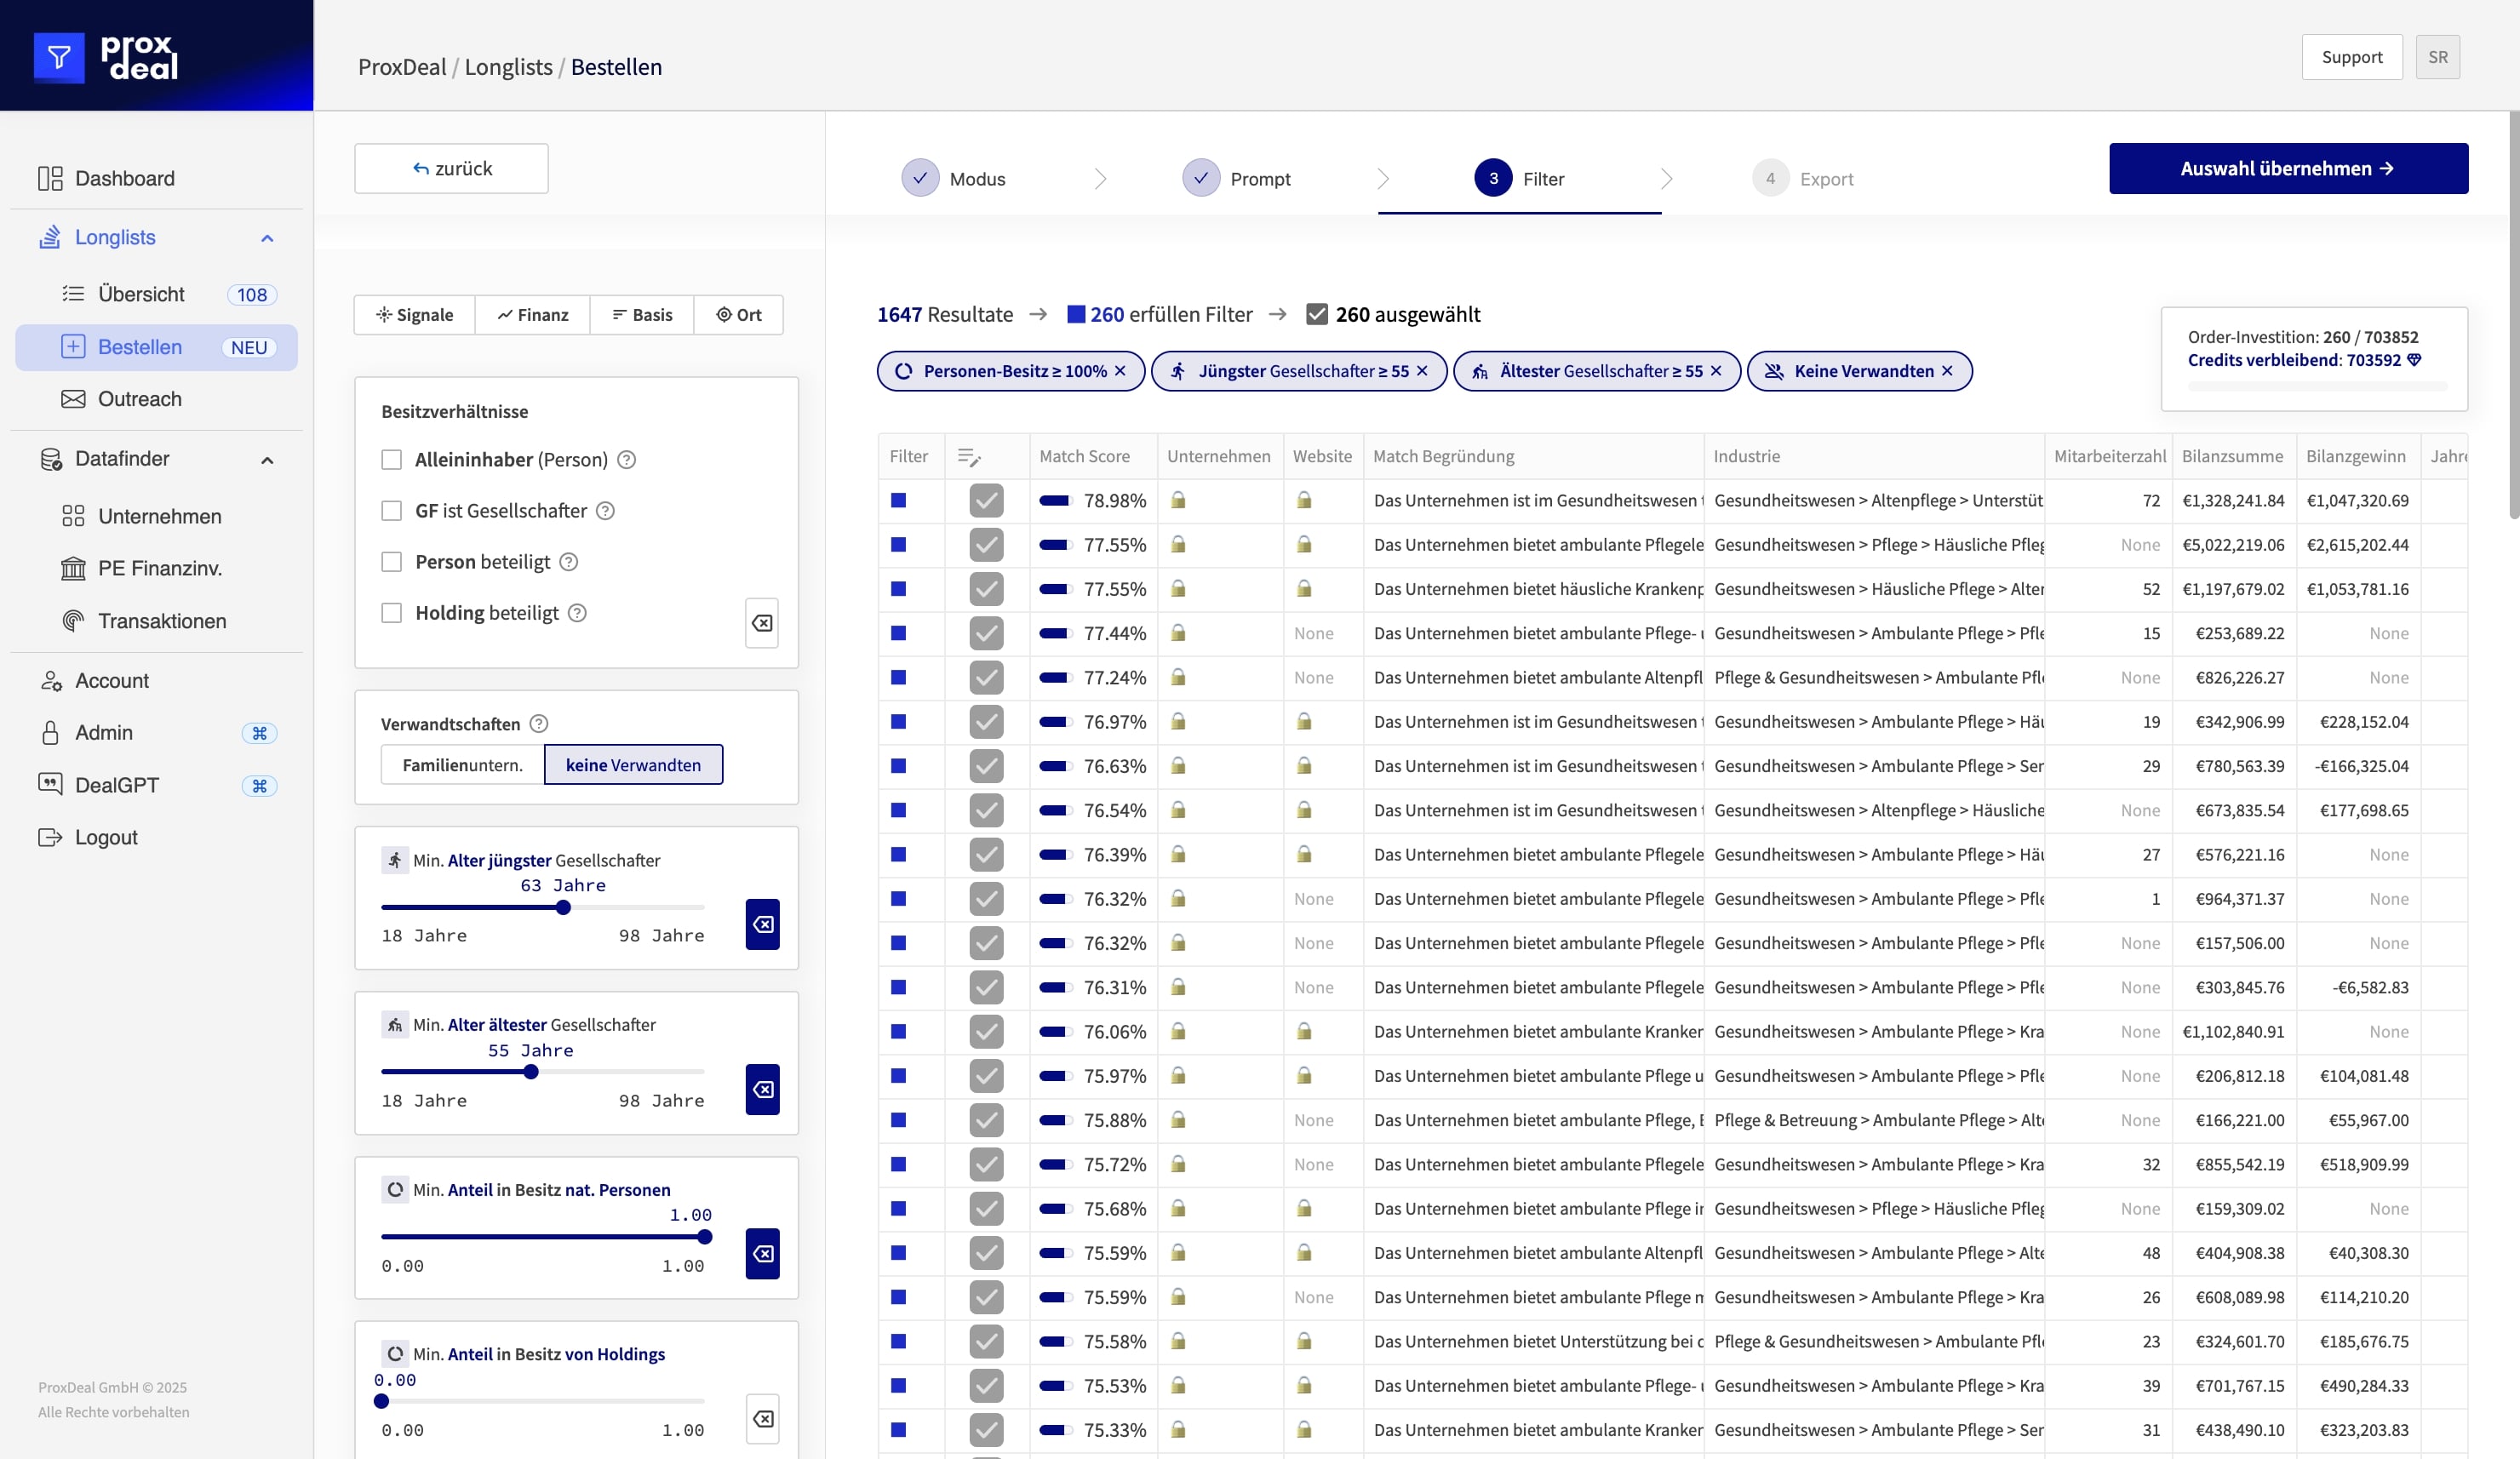Remove the Keine Verwandten filter chip
This screenshot has height=1459, width=2520.
point(1947,371)
